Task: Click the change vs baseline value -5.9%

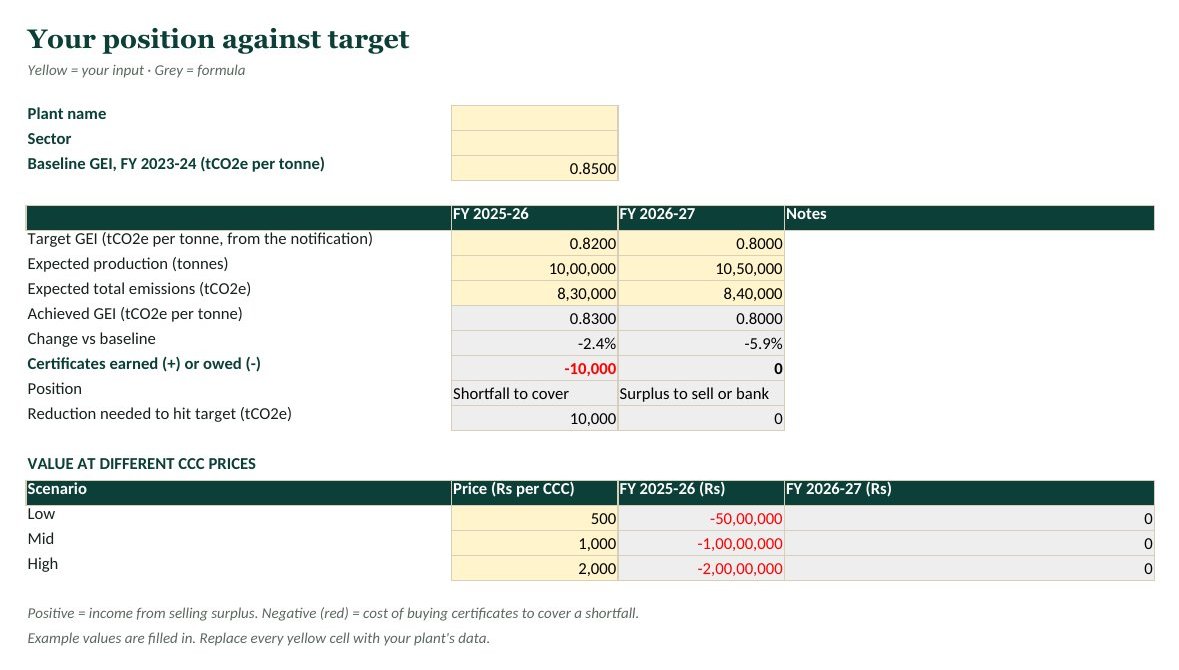Action: 701,343
